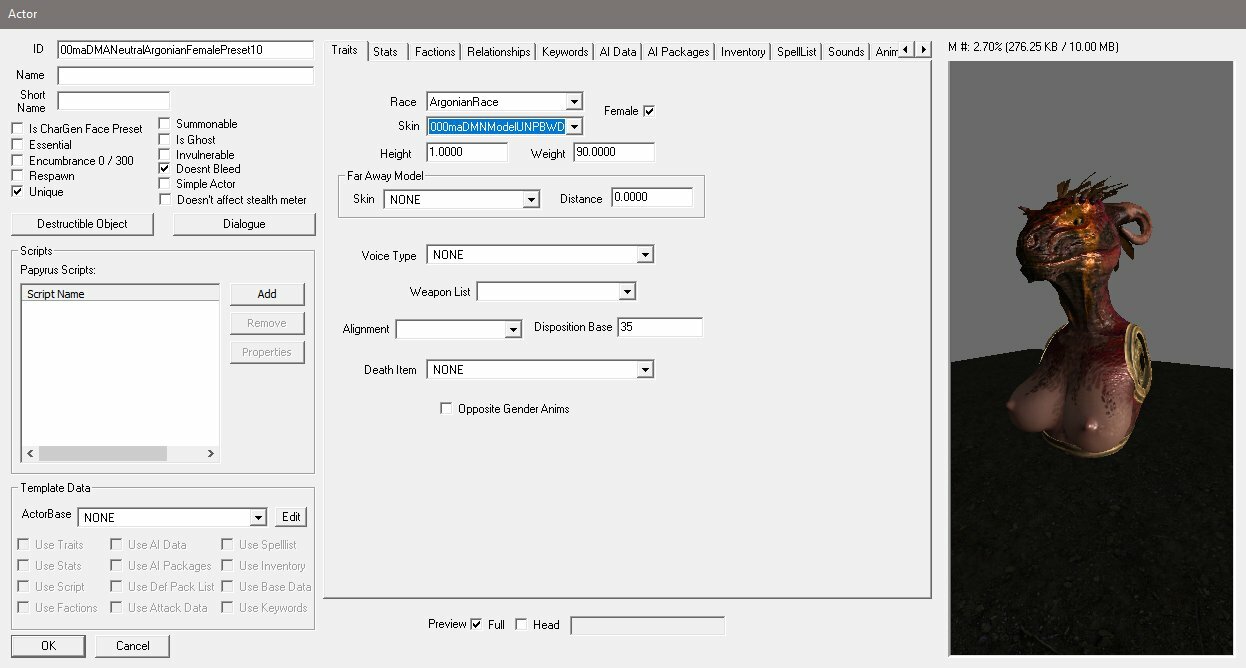Switch to the Stats tab
The image size is (1246, 668).
coord(385,52)
